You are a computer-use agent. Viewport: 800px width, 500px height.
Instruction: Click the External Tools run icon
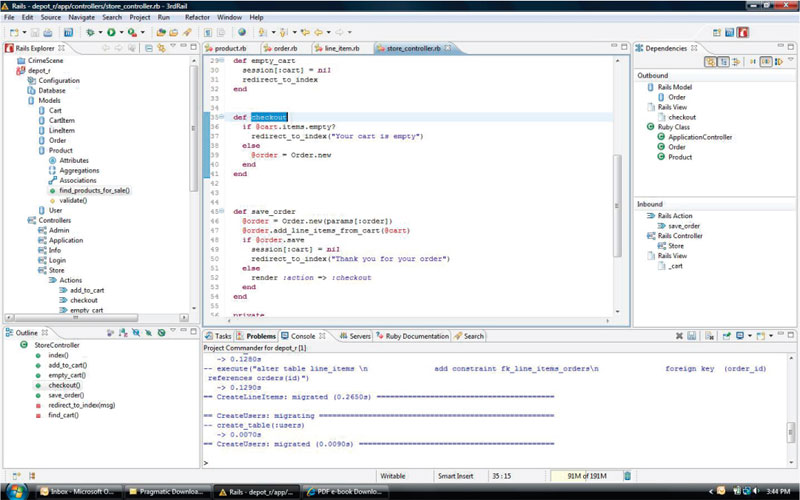pos(132,33)
